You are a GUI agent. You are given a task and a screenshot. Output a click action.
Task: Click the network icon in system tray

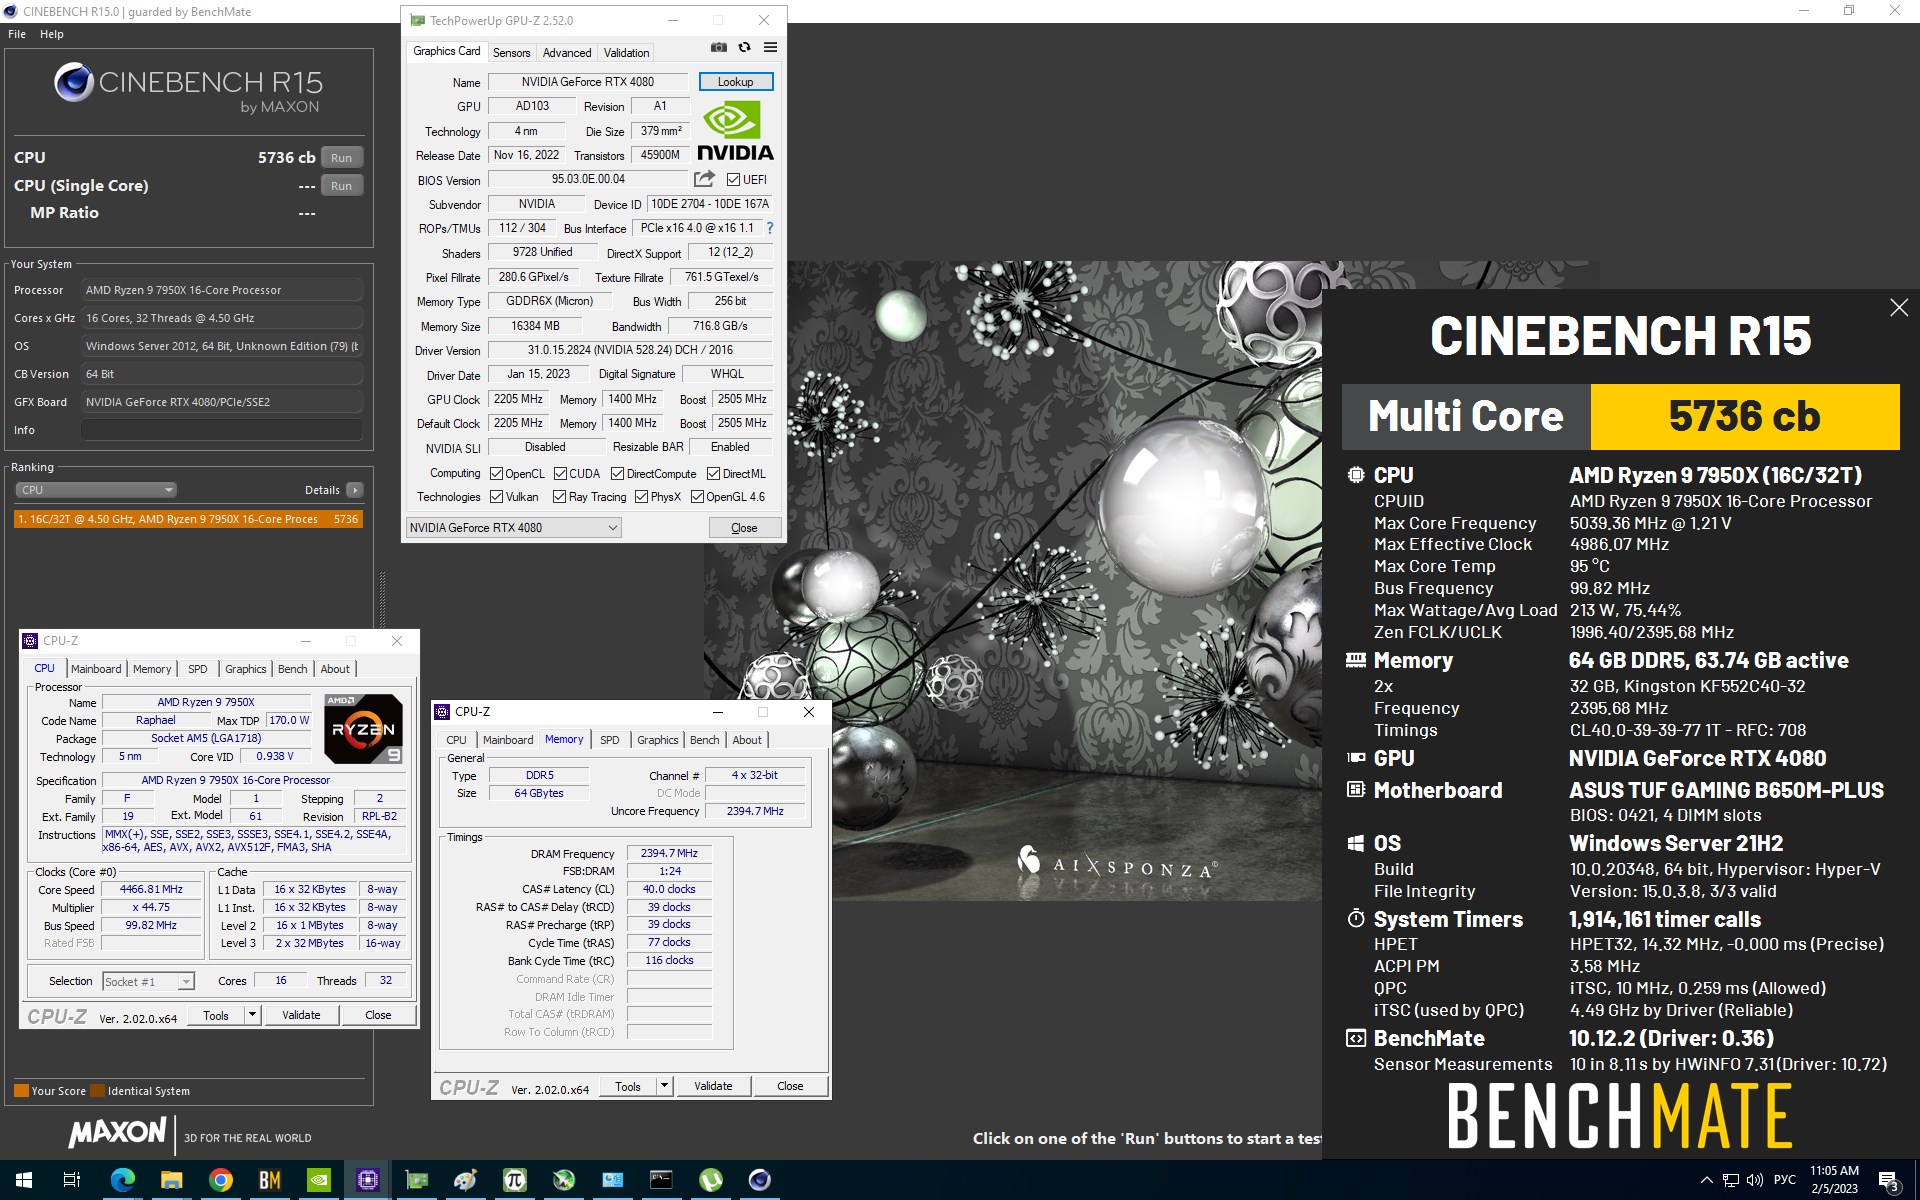pyautogui.click(x=1731, y=1180)
